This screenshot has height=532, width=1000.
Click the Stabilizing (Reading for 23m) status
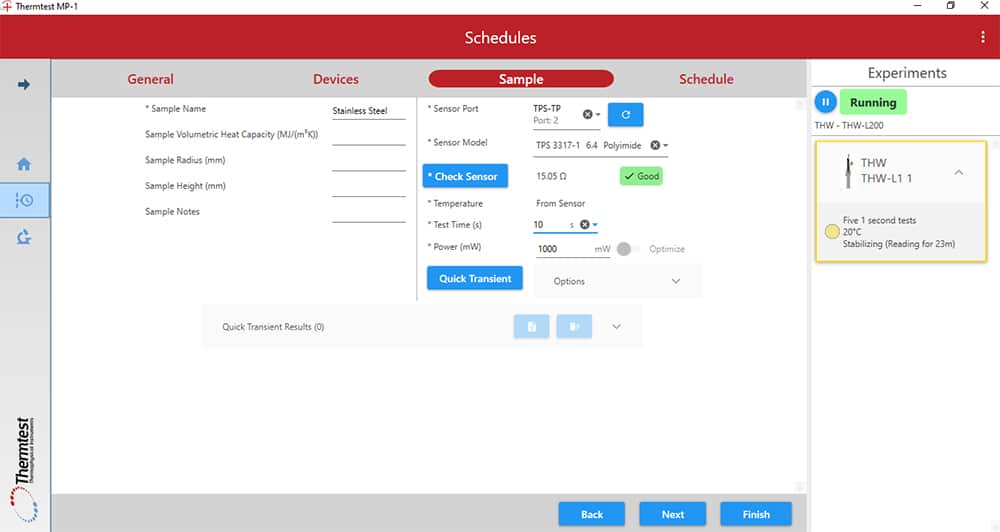pyautogui.click(x=899, y=244)
